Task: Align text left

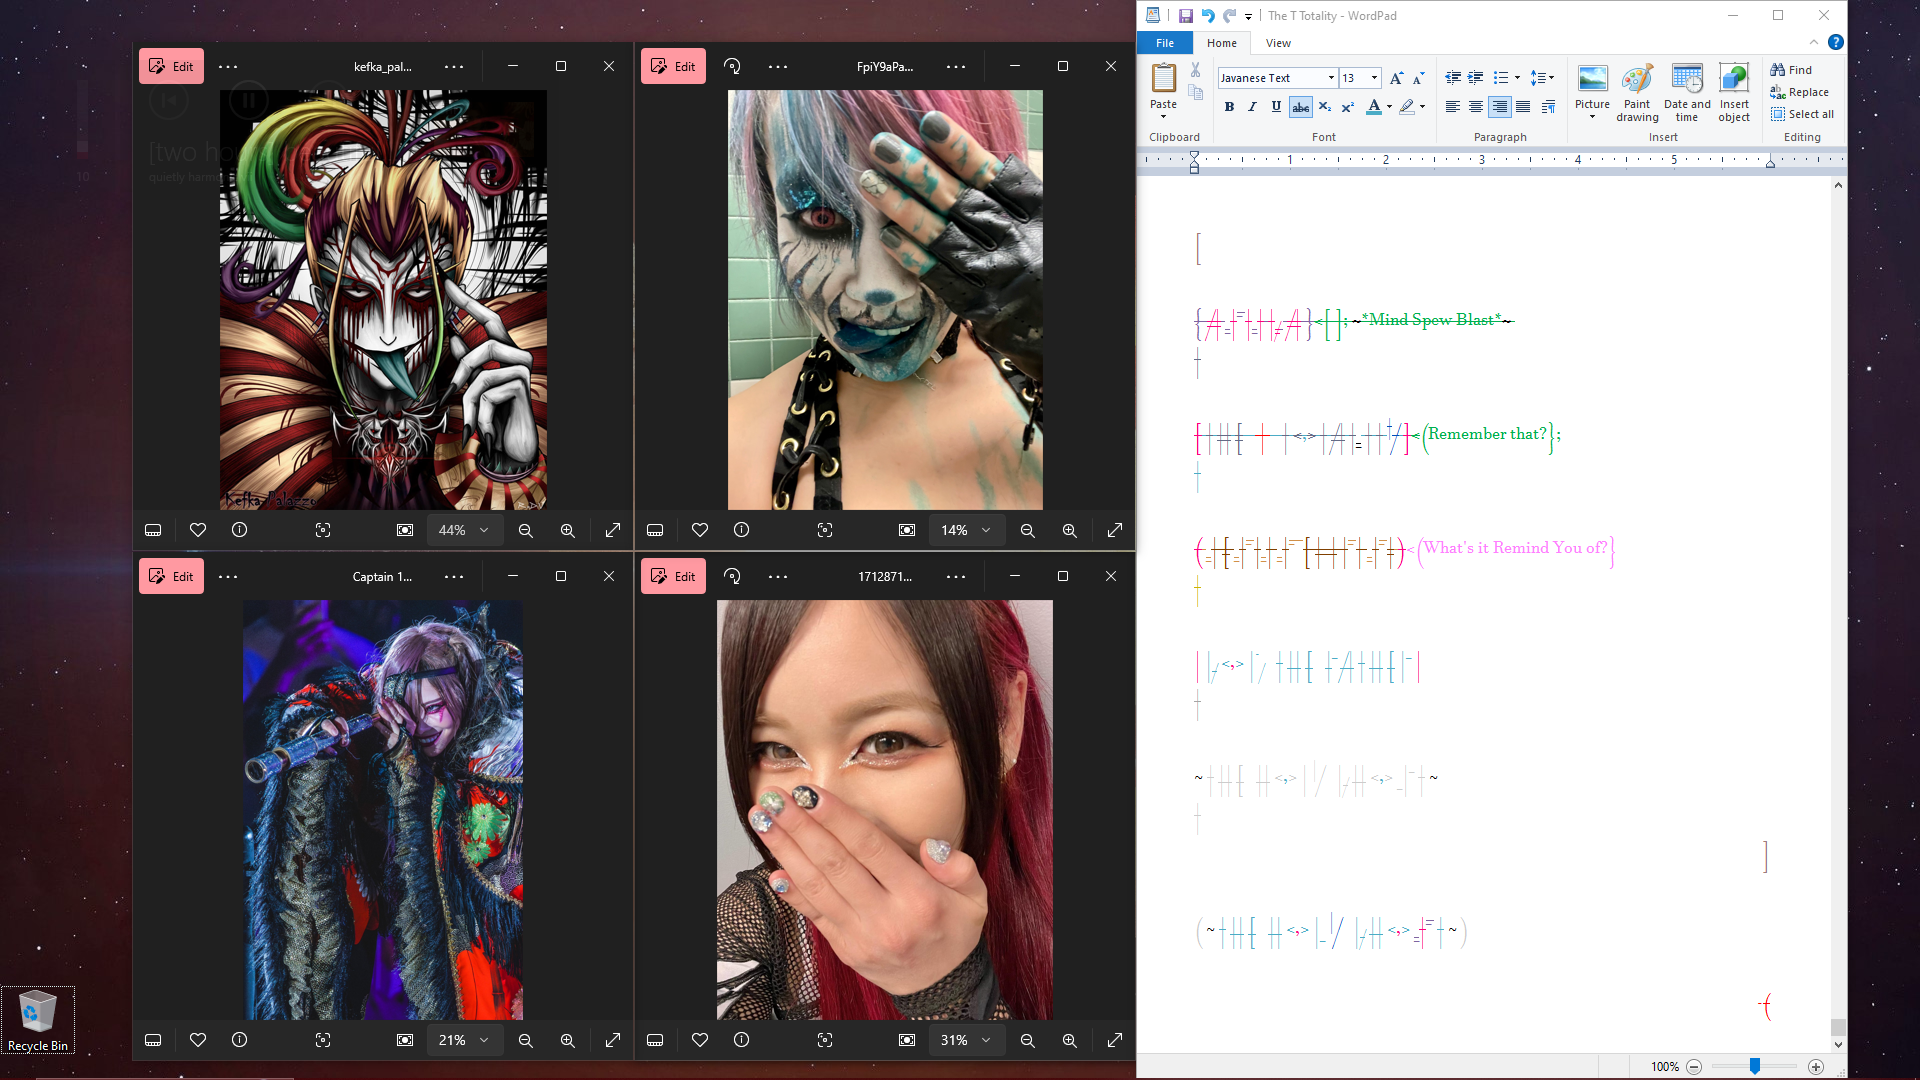Action: click(x=1452, y=107)
